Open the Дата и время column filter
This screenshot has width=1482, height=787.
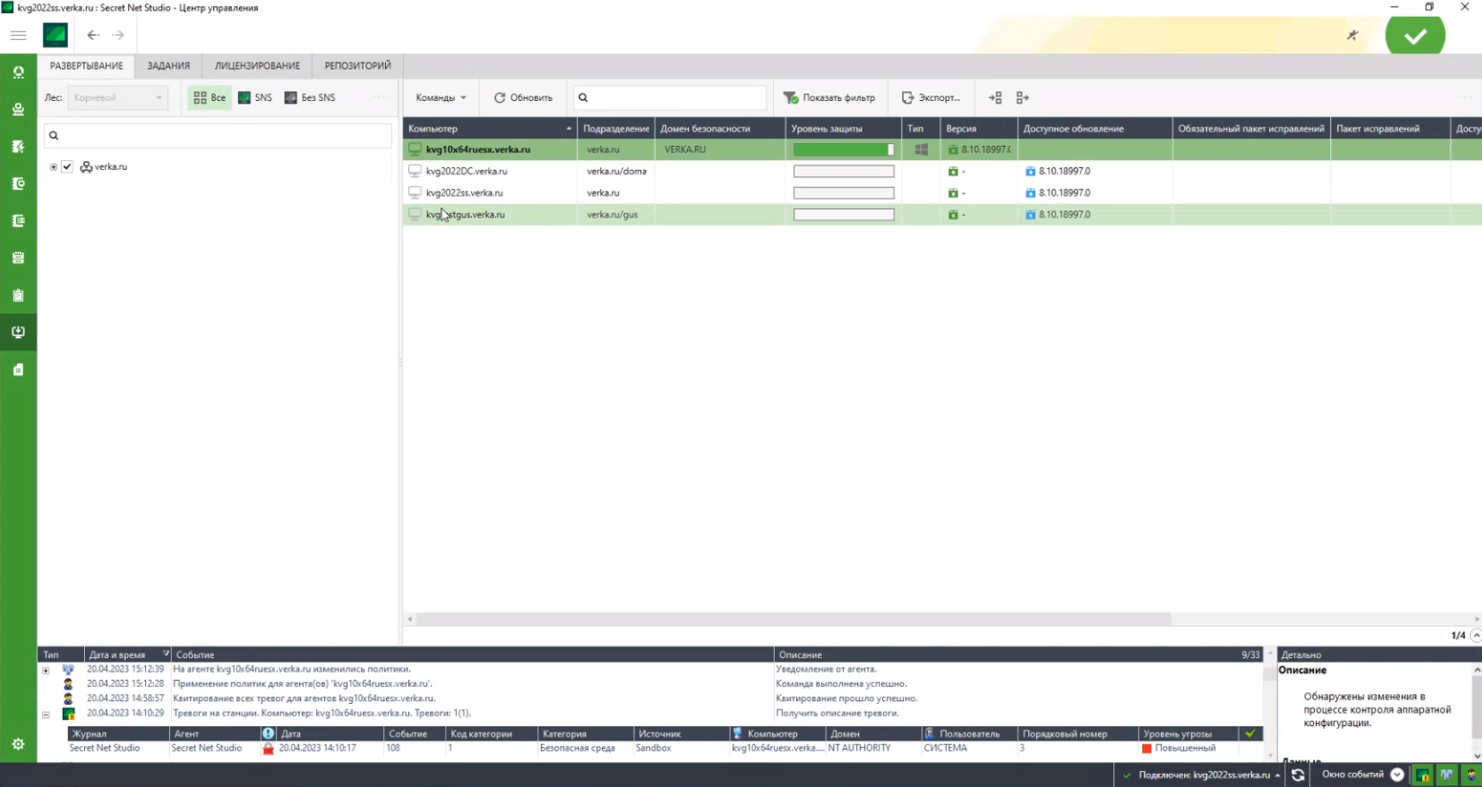tap(165, 654)
